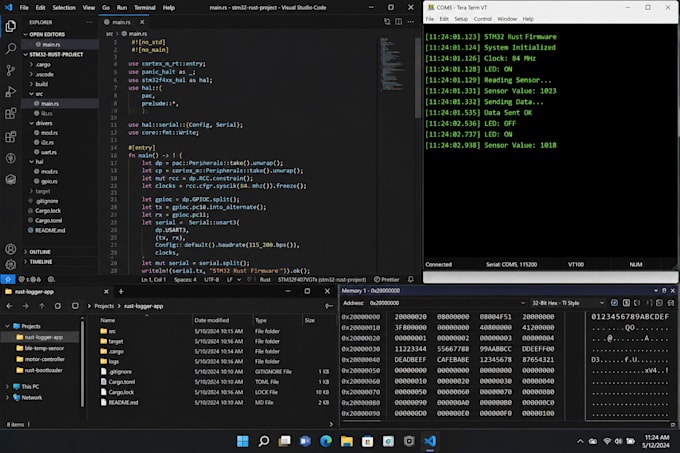Click DEADBEEF value in memory view
The height and width of the screenshot is (453, 680).
pyautogui.click(x=410, y=360)
